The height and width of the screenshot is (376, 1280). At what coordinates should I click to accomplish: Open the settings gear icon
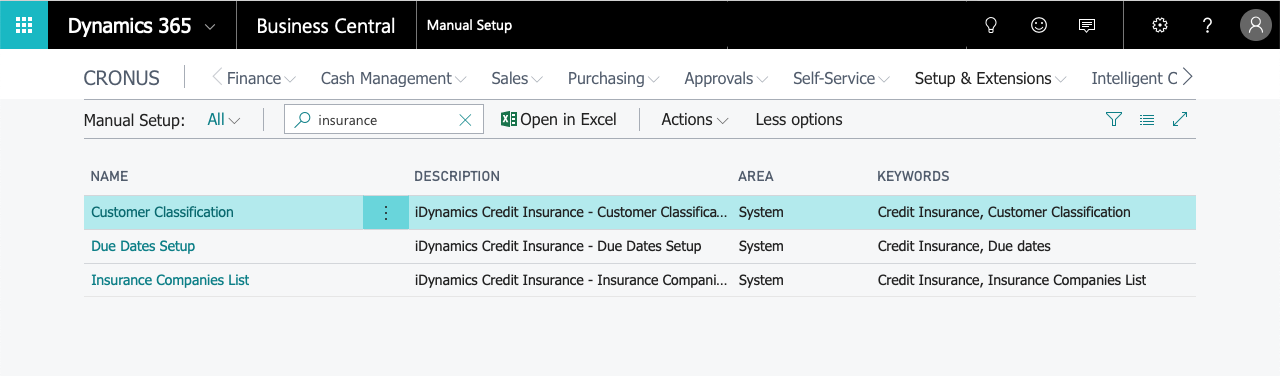[x=1160, y=26]
